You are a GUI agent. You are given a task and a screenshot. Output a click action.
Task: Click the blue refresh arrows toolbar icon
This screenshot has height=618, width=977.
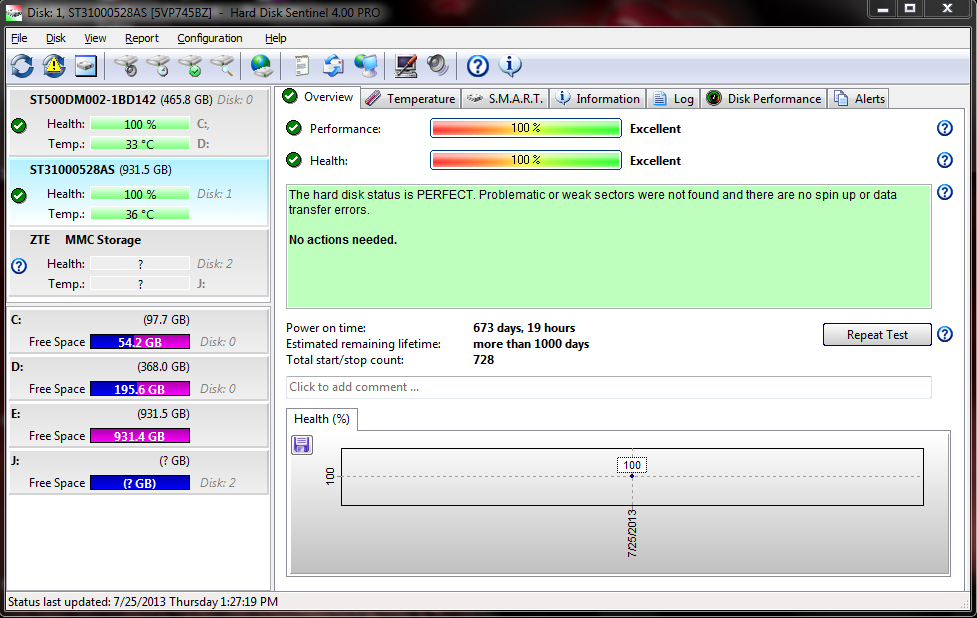[22, 66]
